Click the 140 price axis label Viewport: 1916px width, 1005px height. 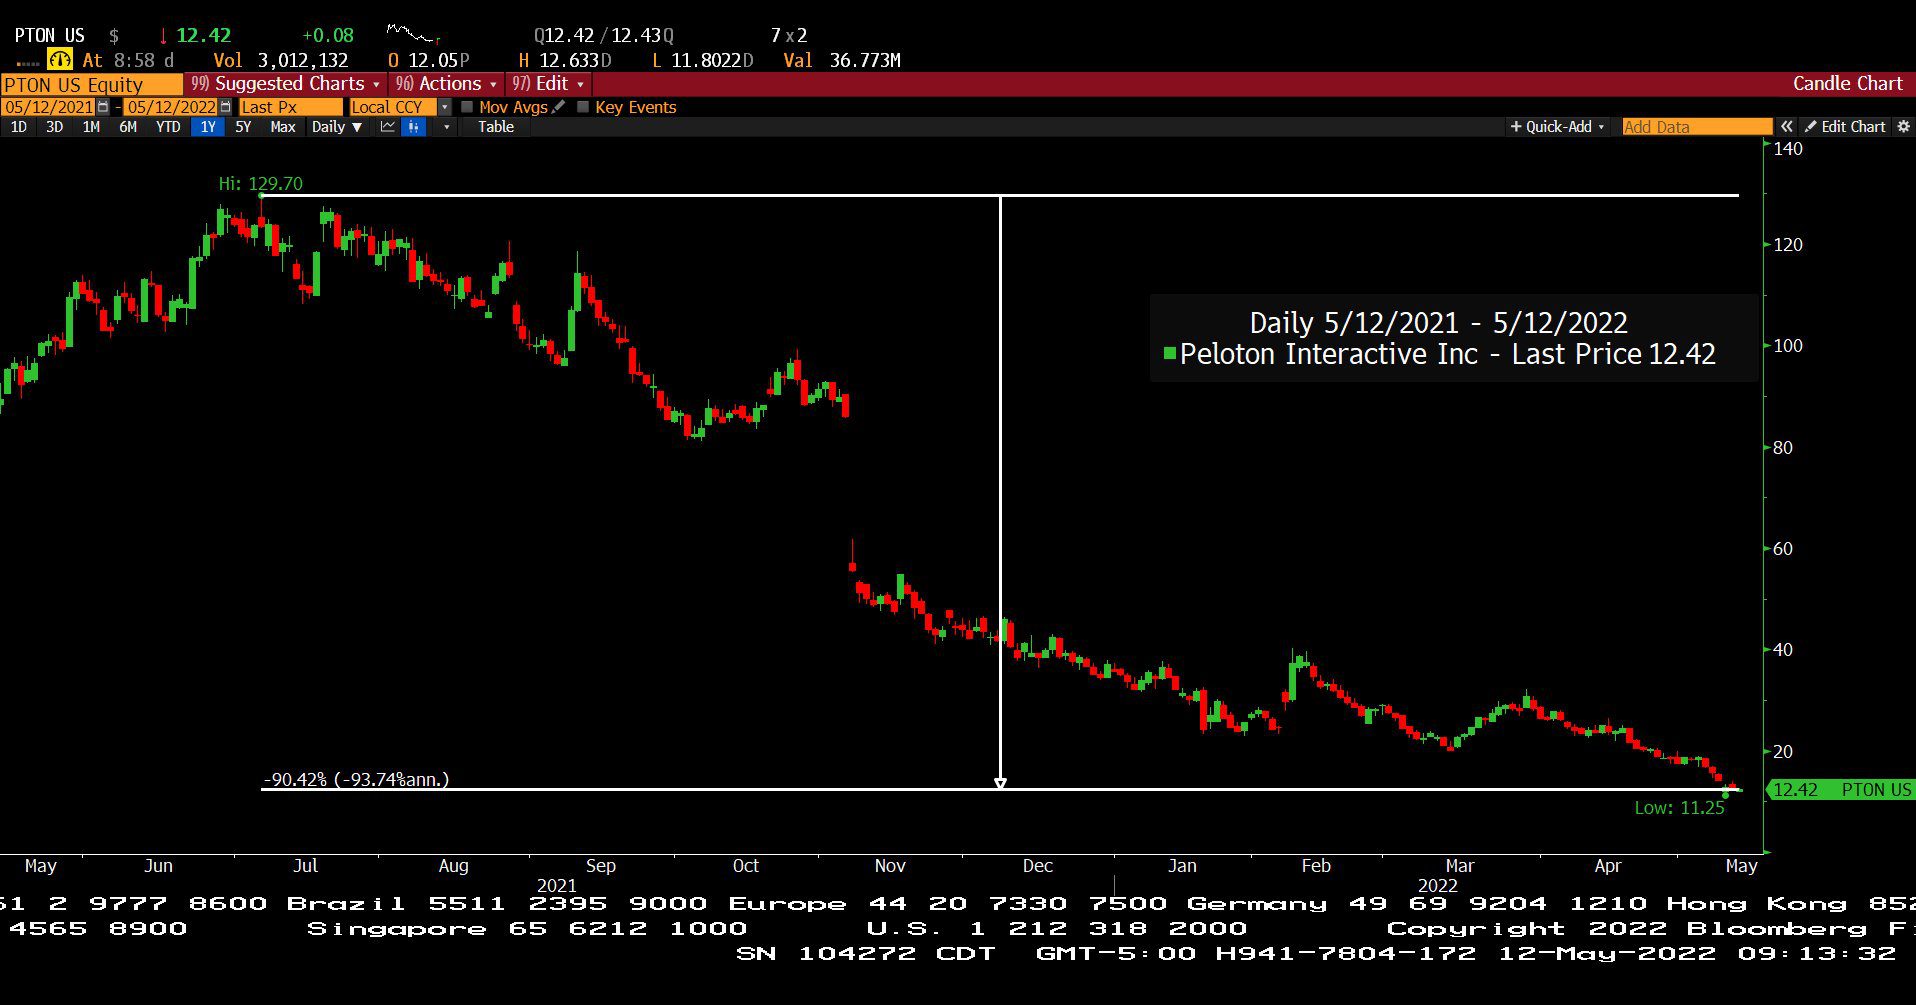point(1787,149)
